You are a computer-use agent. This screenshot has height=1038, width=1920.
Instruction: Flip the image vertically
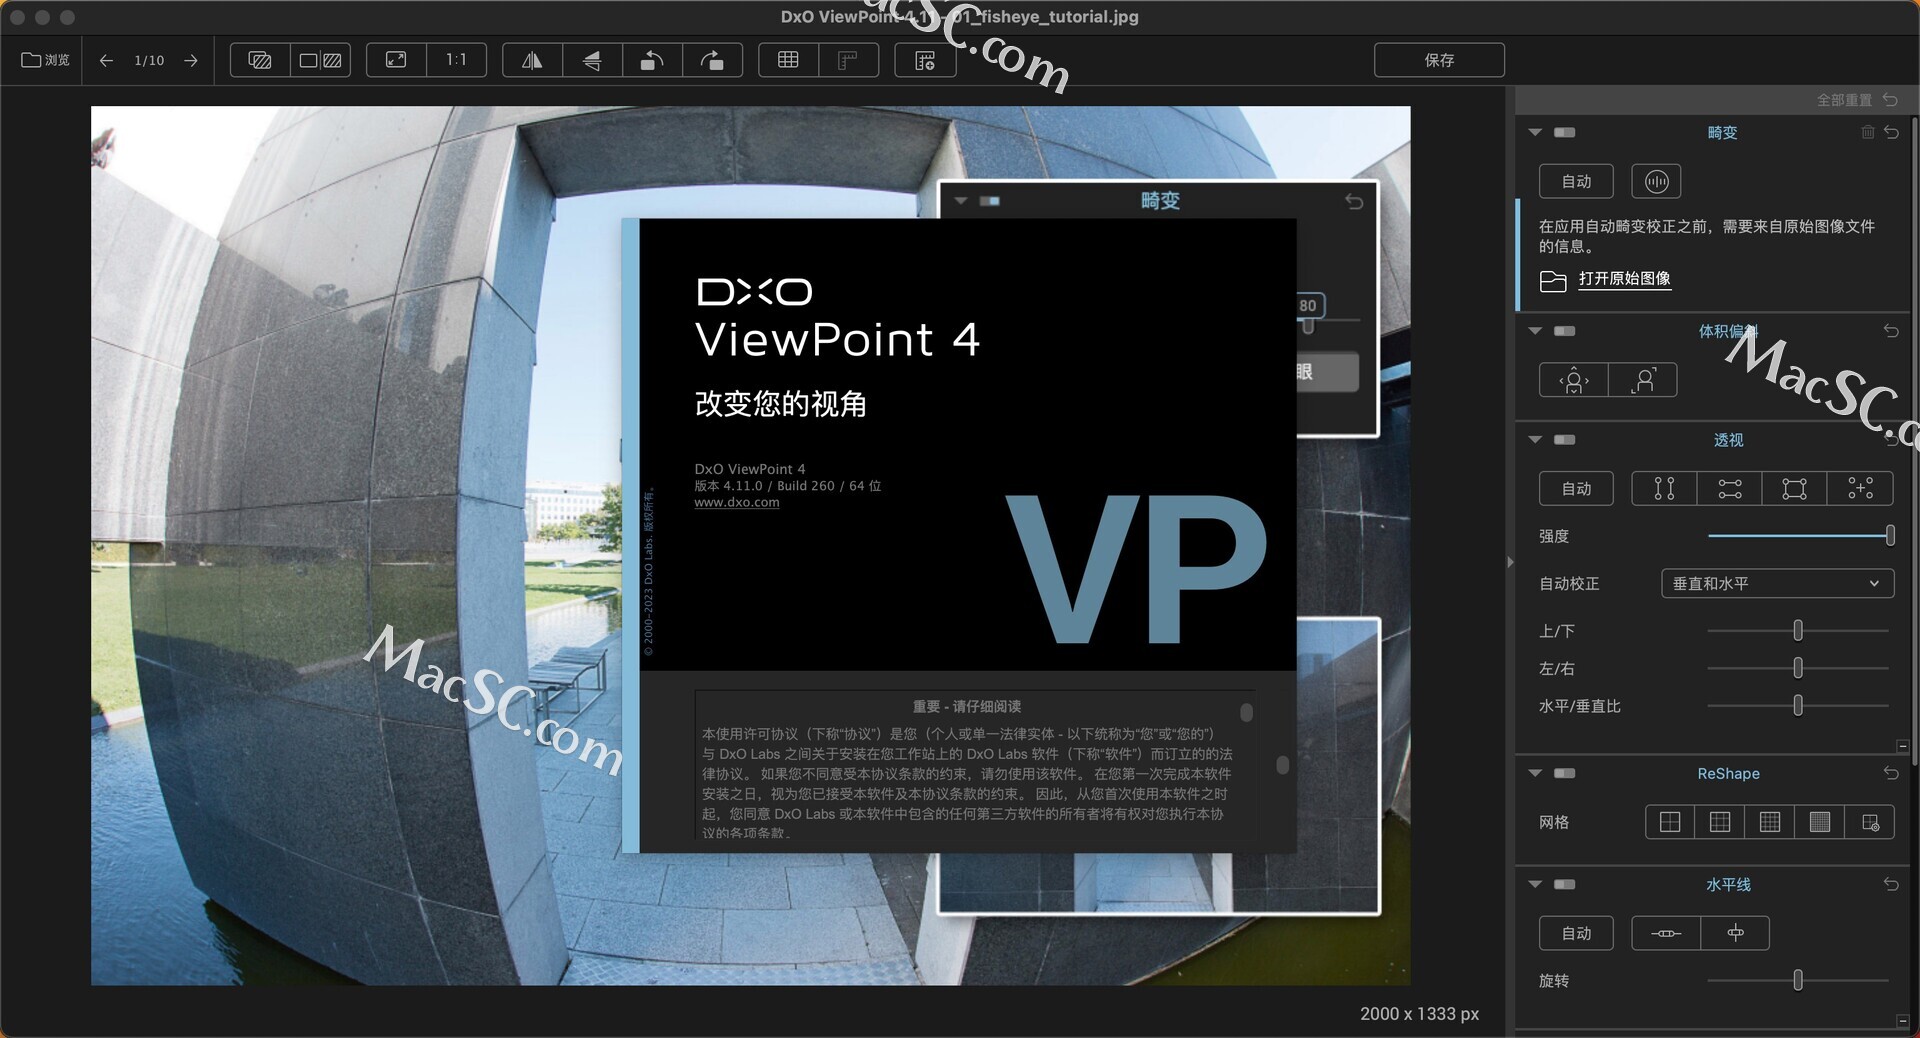[x=592, y=60]
